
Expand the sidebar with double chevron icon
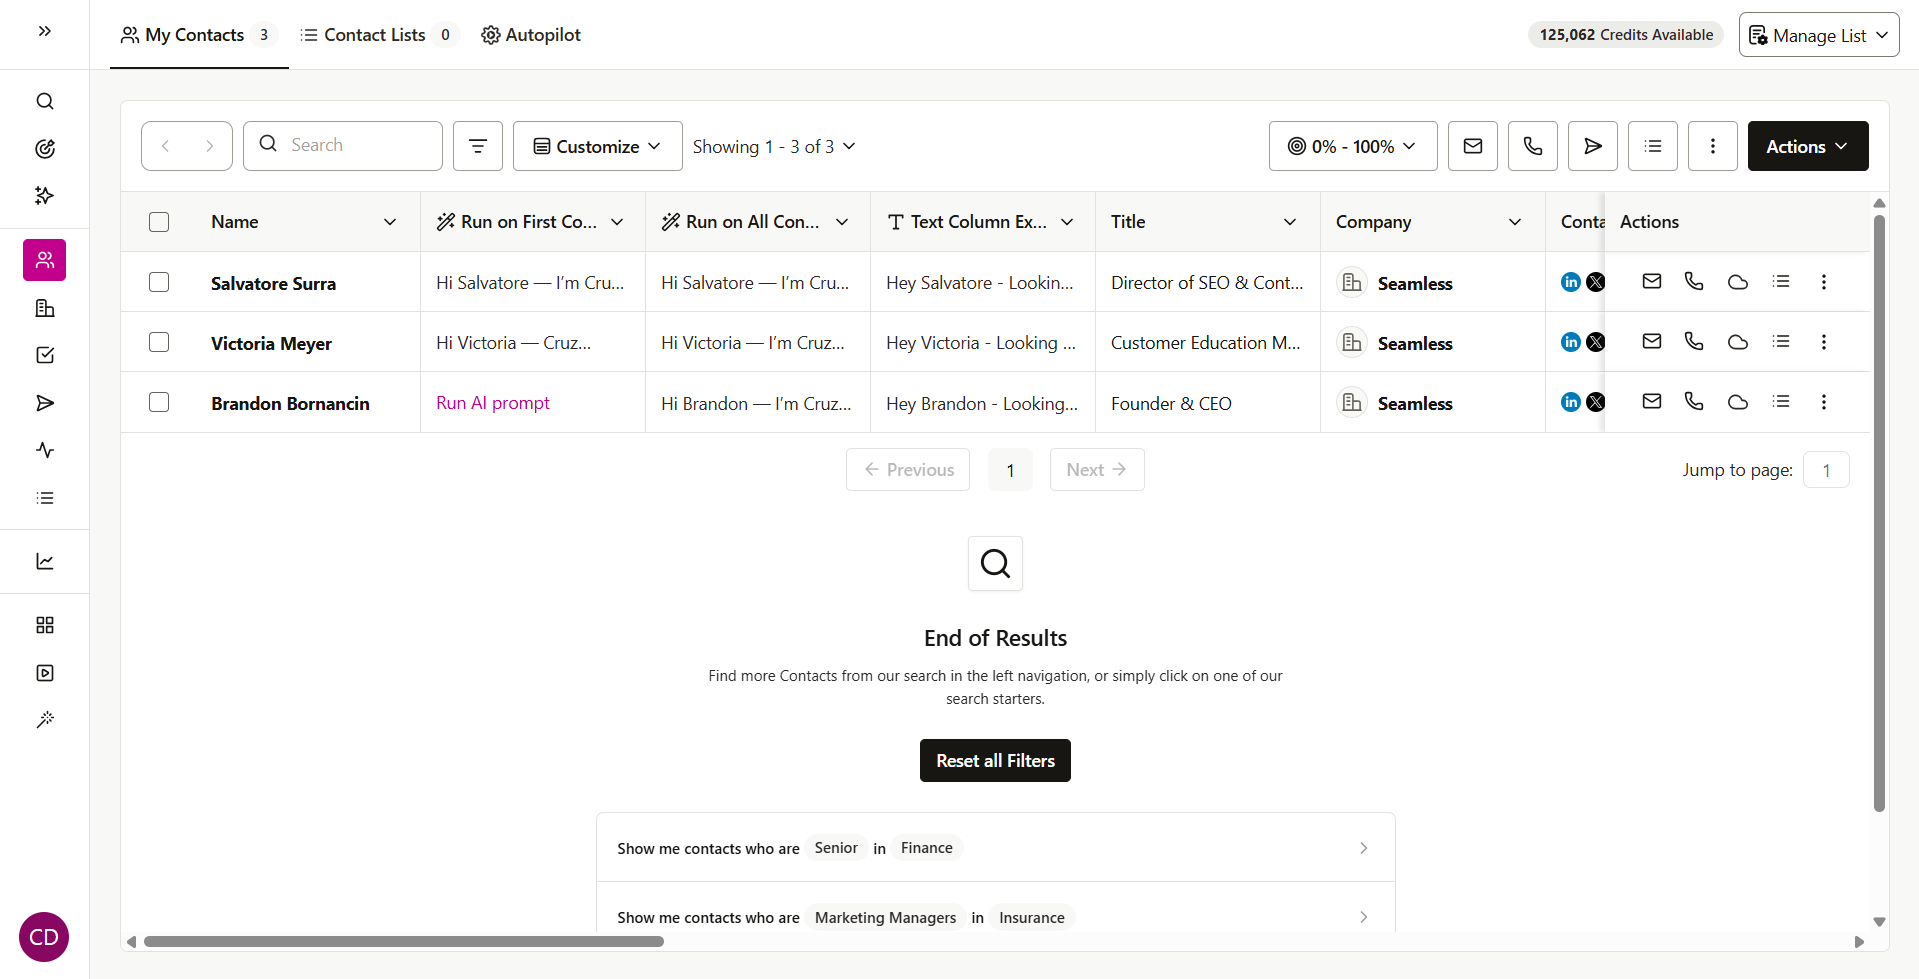coord(45,31)
